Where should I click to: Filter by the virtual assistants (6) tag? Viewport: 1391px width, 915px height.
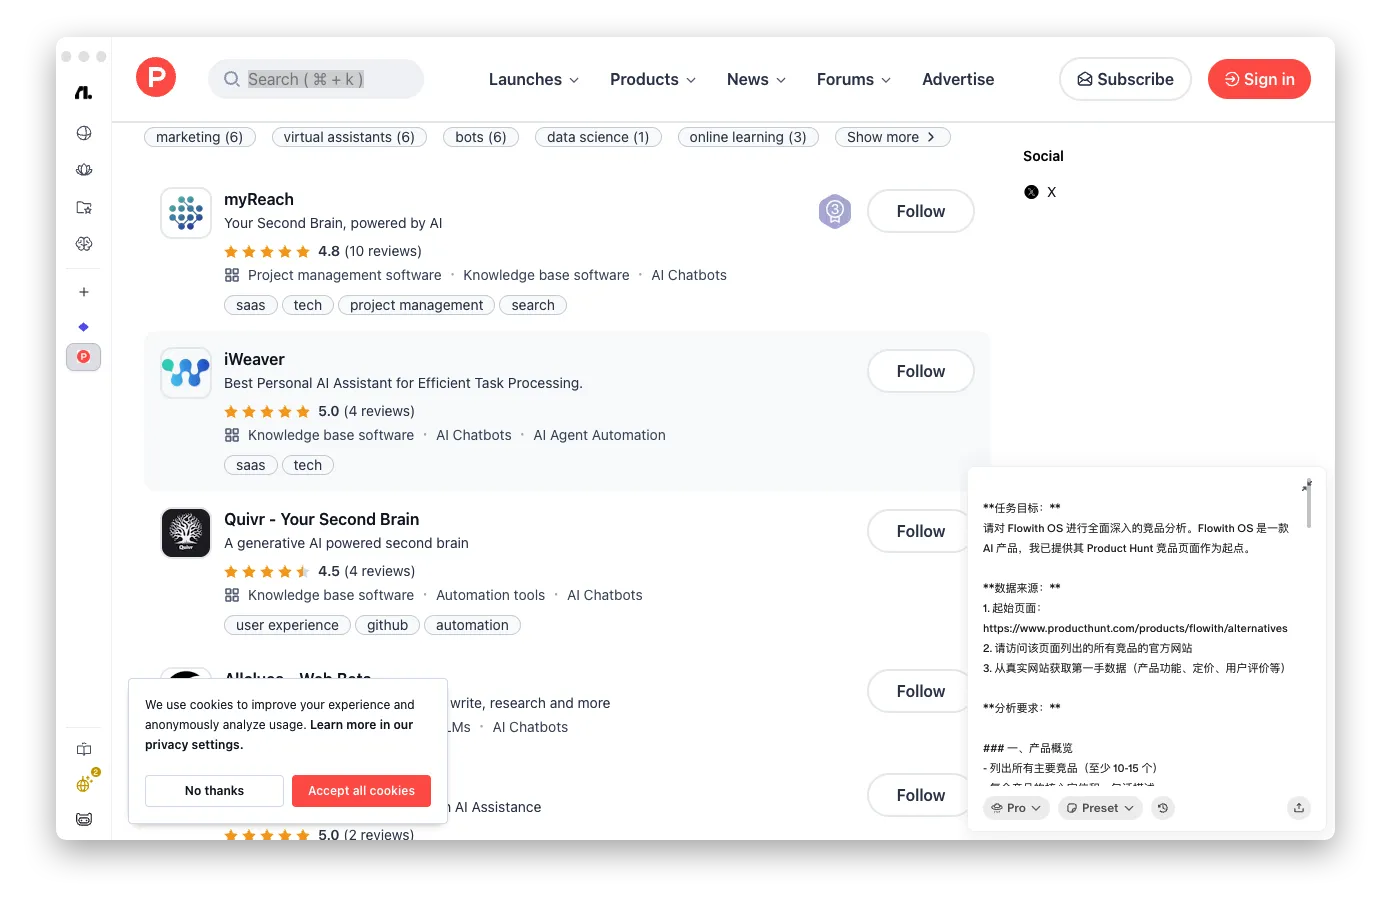[x=349, y=137]
